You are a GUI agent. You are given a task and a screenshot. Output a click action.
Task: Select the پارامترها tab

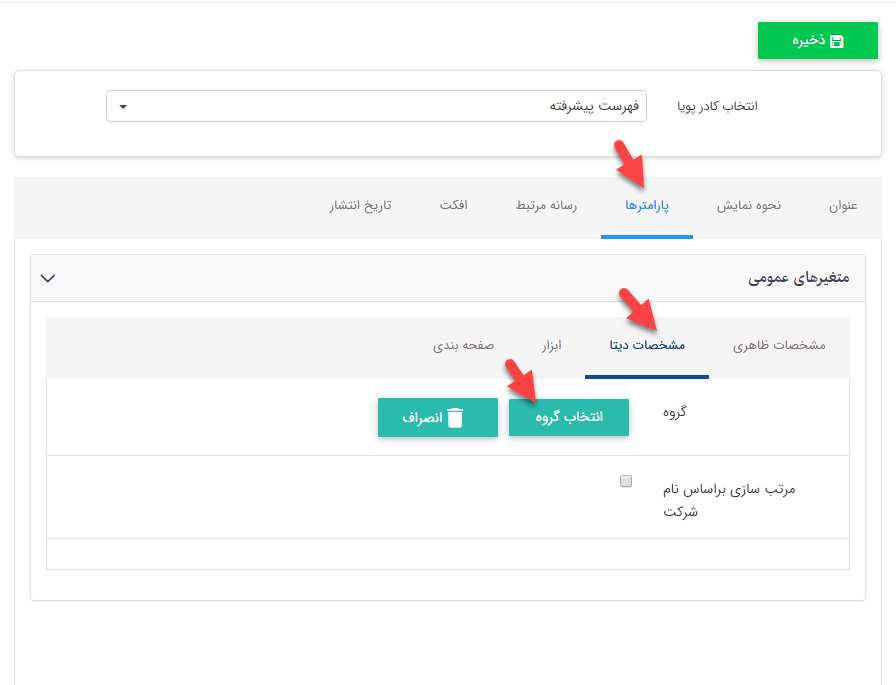click(646, 206)
